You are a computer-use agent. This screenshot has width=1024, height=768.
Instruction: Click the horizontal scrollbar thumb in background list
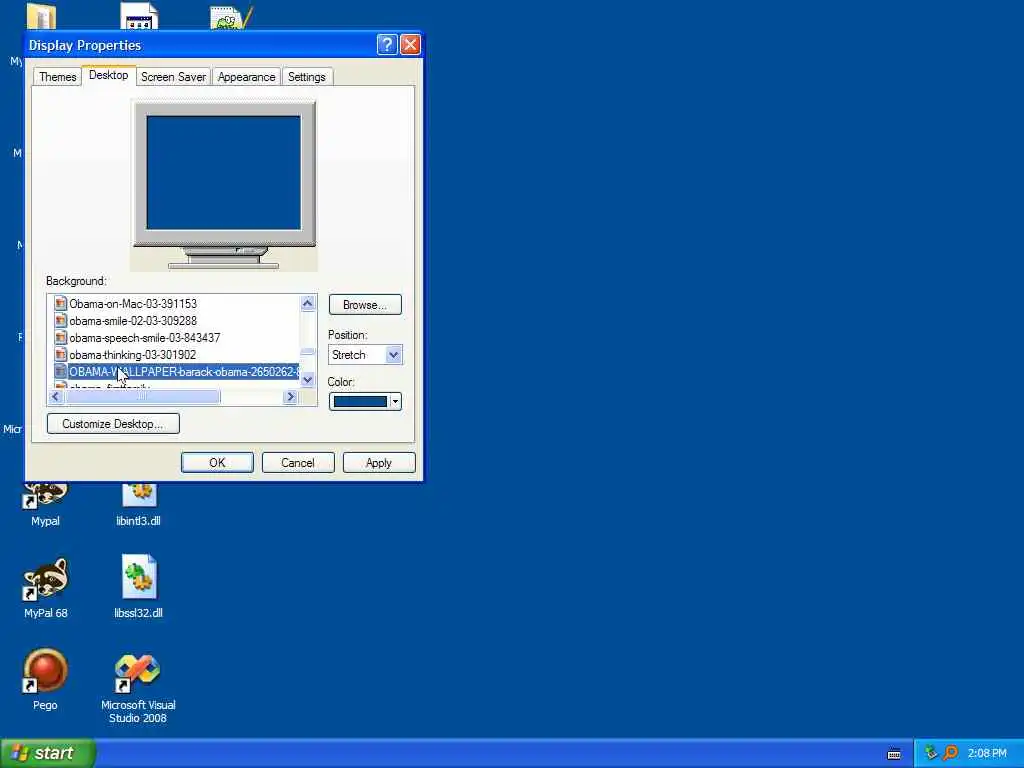[142, 396]
